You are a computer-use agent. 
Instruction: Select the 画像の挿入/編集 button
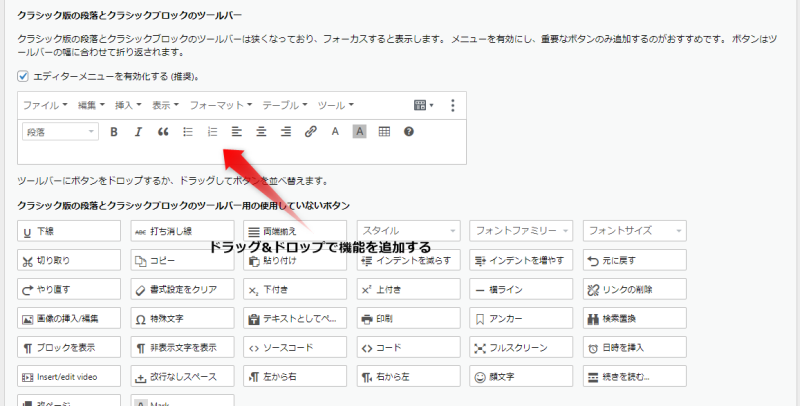tap(69, 318)
